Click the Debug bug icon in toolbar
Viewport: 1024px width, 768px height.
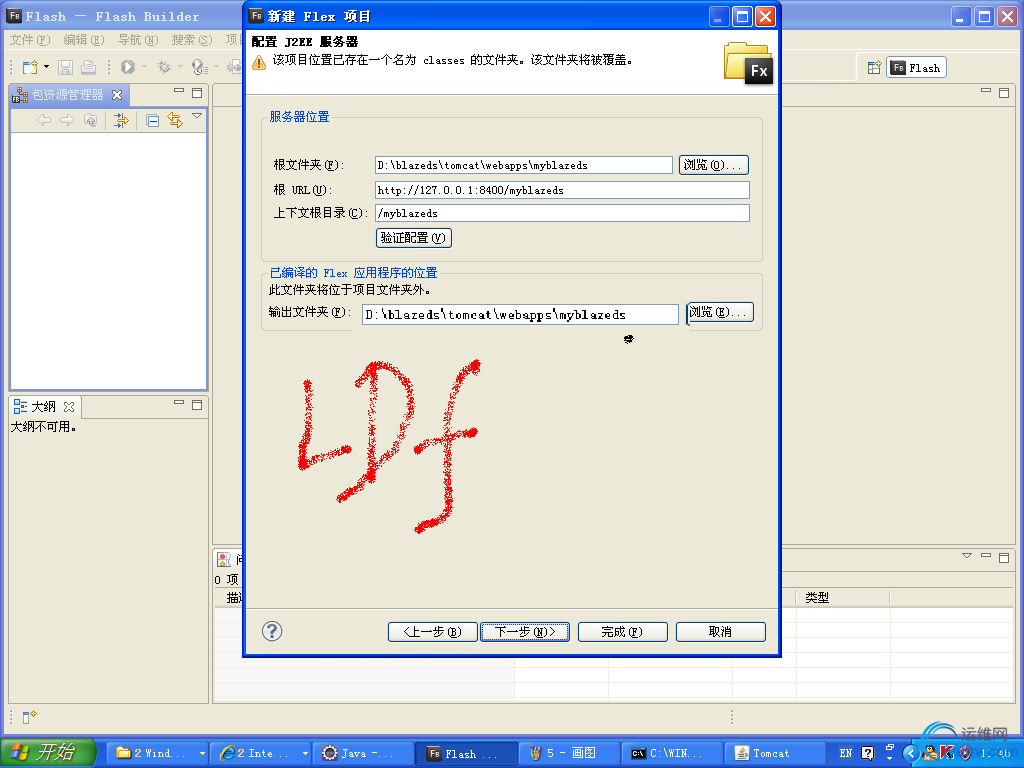click(x=164, y=67)
